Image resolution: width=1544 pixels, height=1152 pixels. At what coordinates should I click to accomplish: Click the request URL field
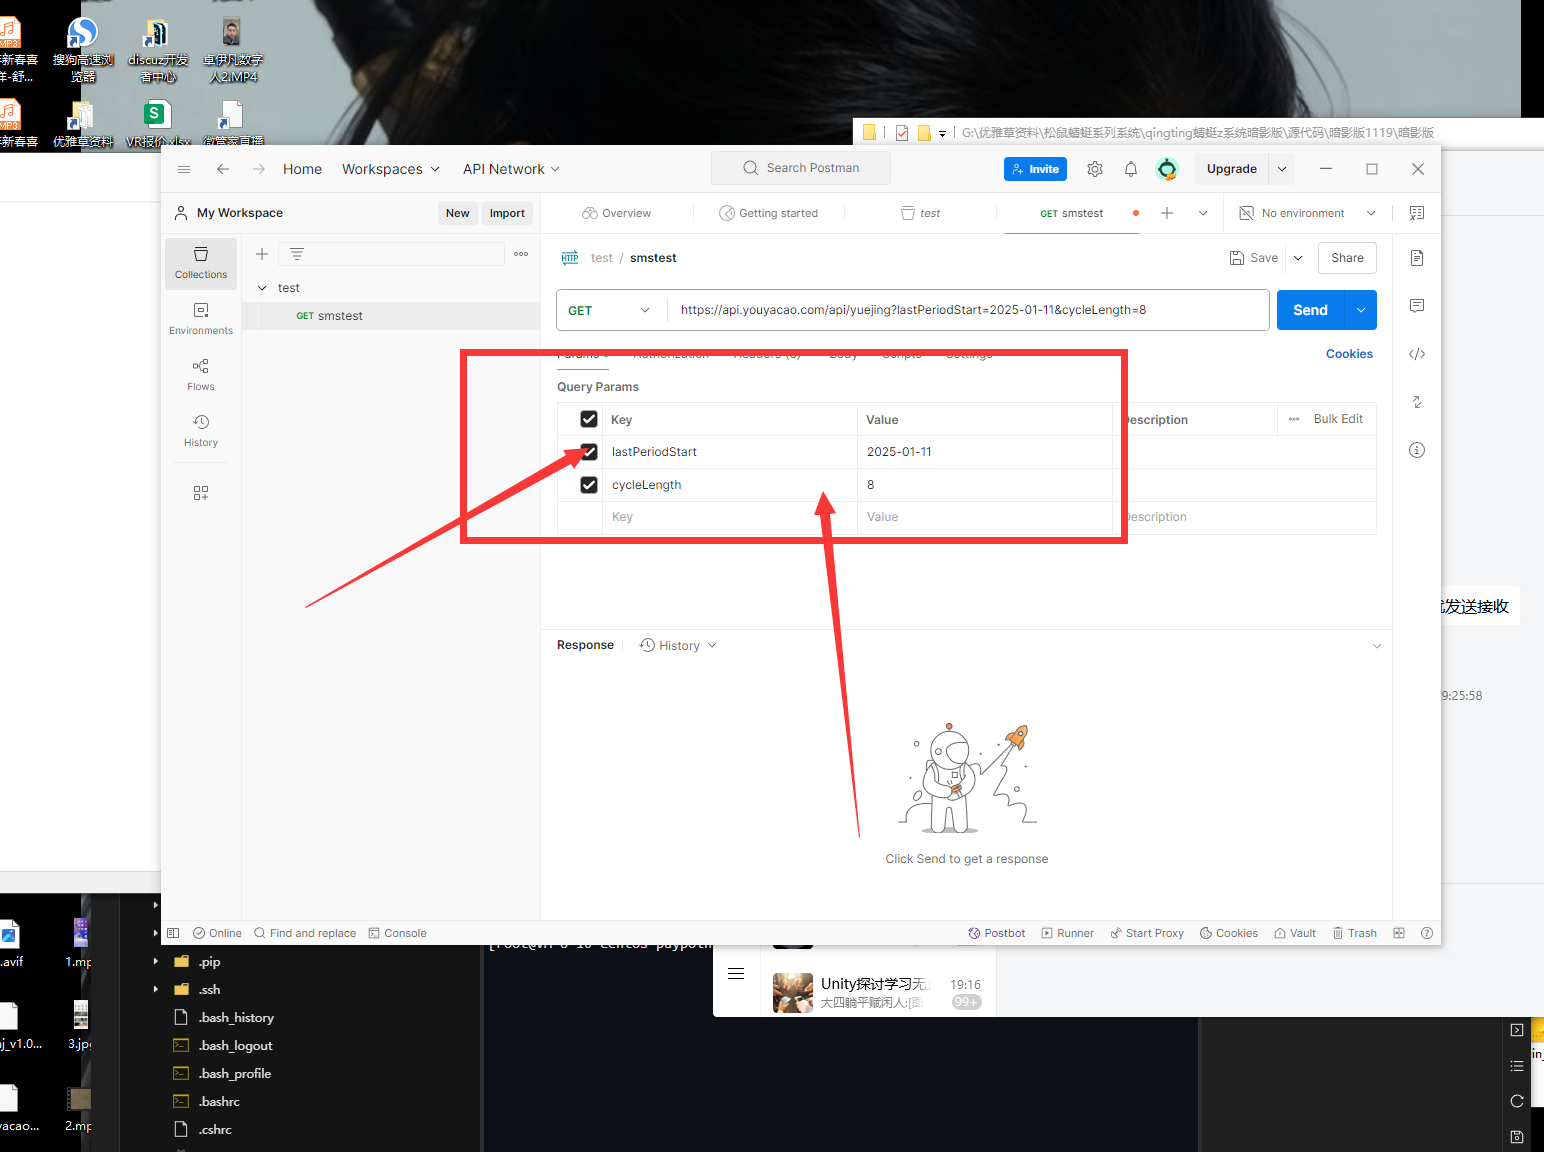(968, 310)
